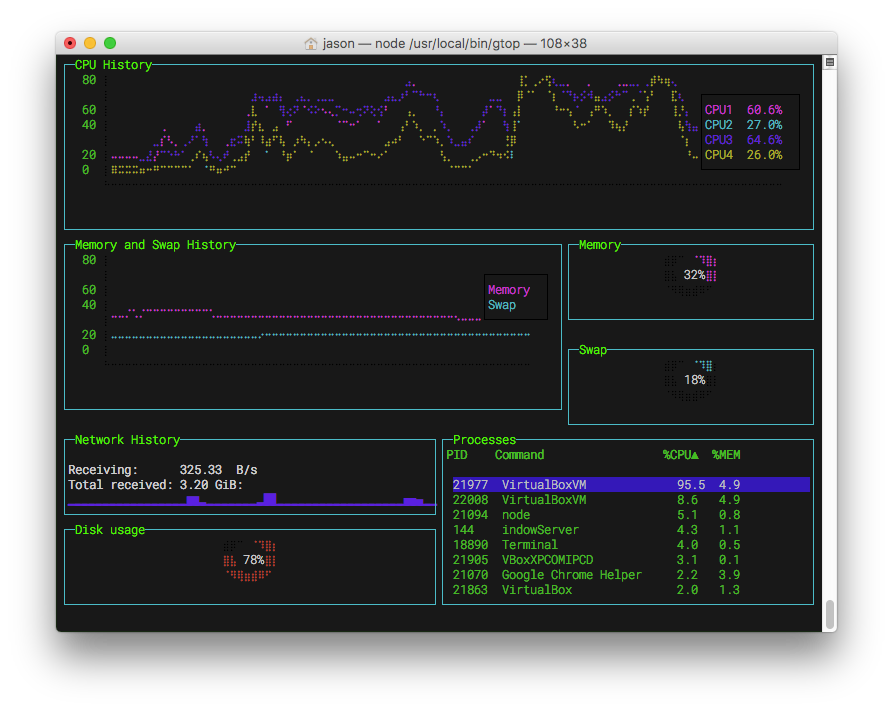
Task: Click the Command column header
Action: 519,455
